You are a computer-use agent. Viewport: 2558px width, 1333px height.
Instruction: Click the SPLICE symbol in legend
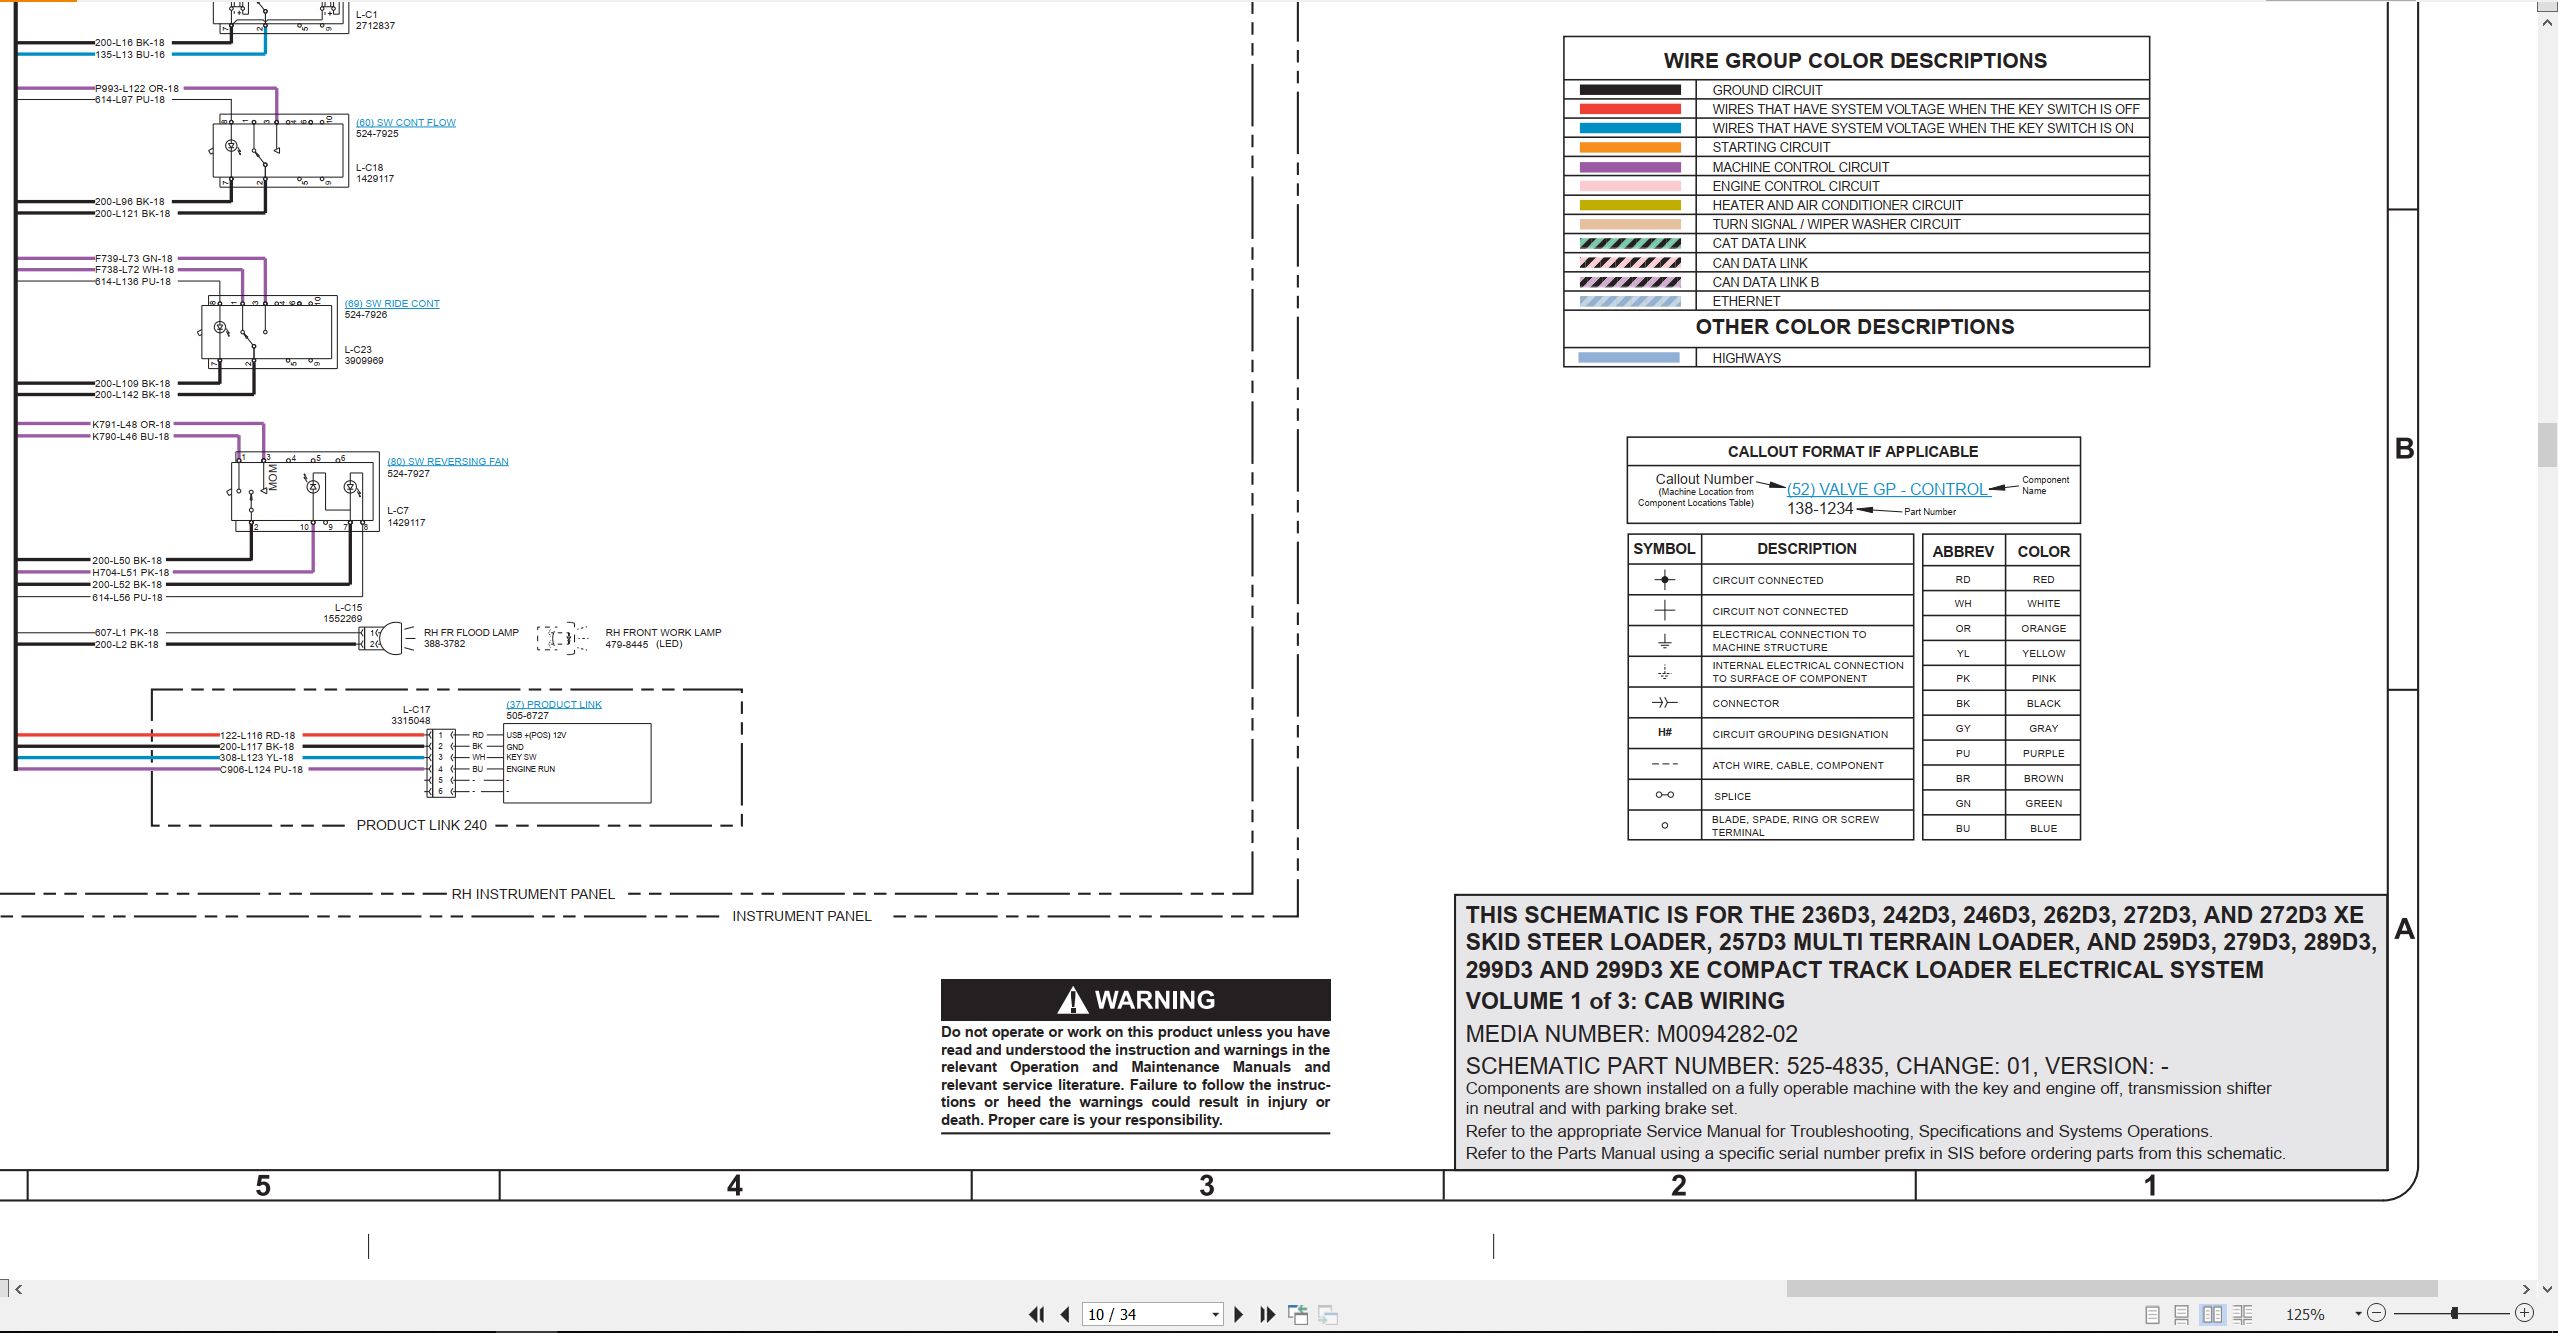click(1664, 795)
